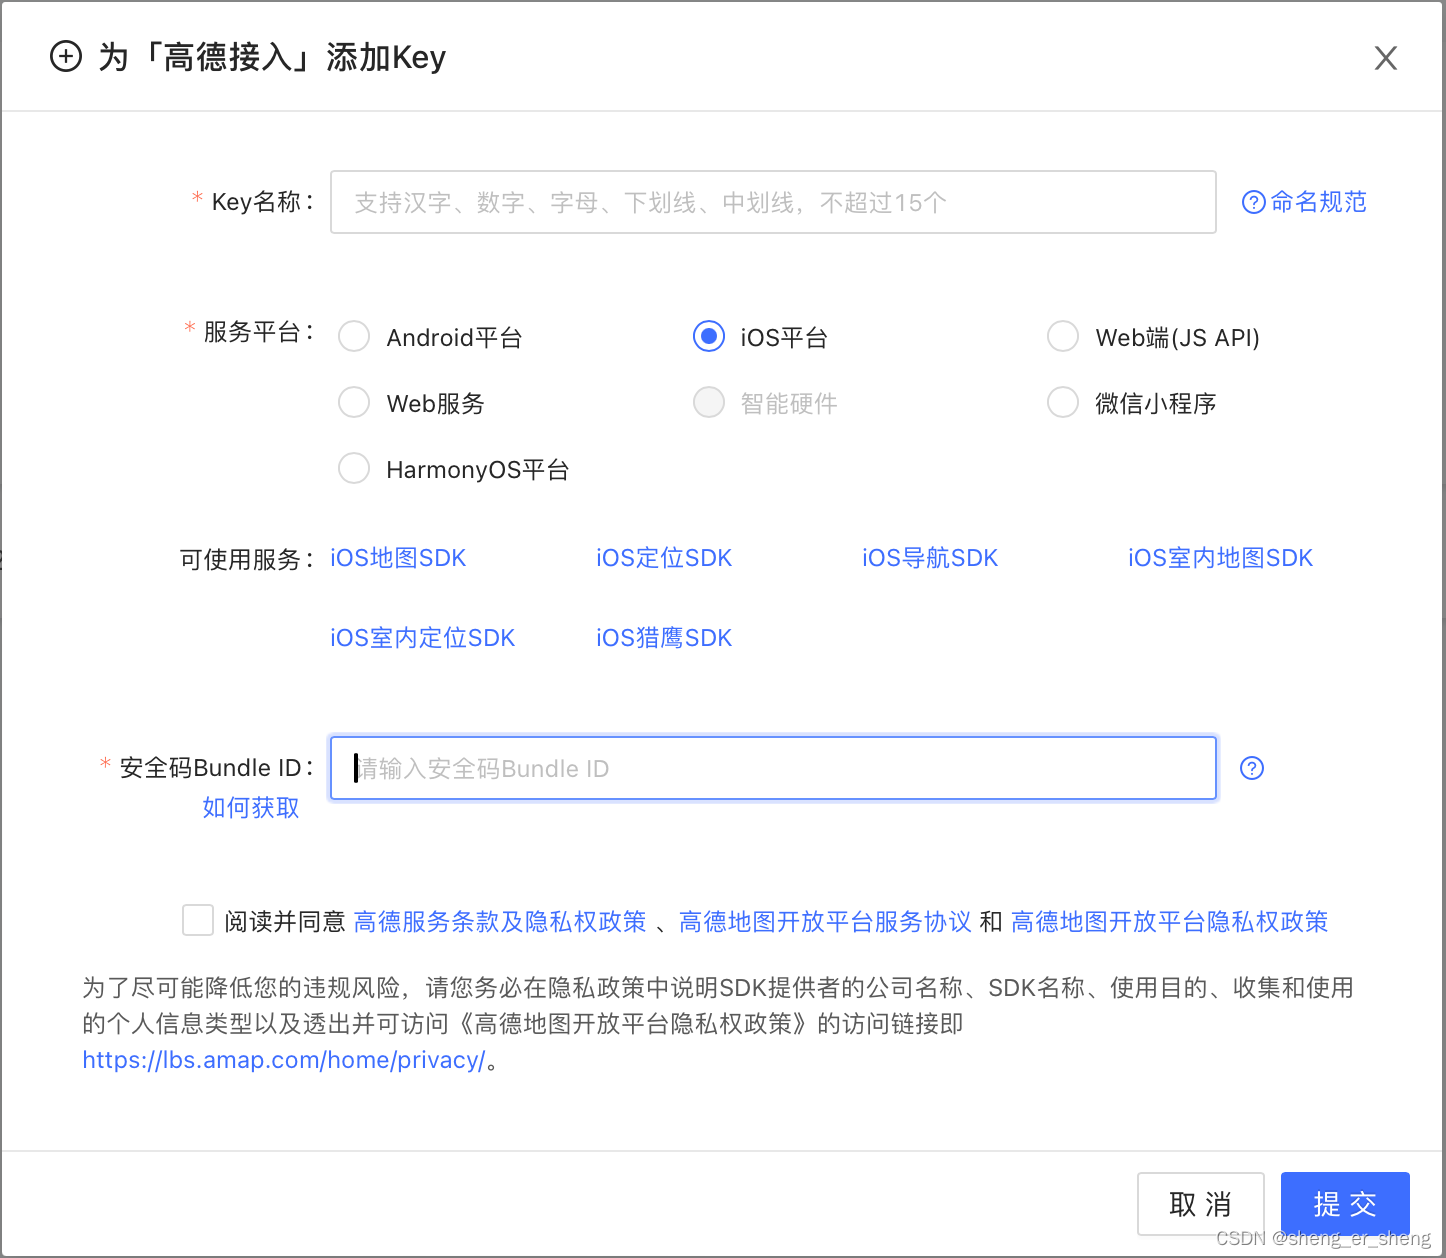Select the 微信小程序 radio button
The width and height of the screenshot is (1446, 1258).
pos(1063,403)
